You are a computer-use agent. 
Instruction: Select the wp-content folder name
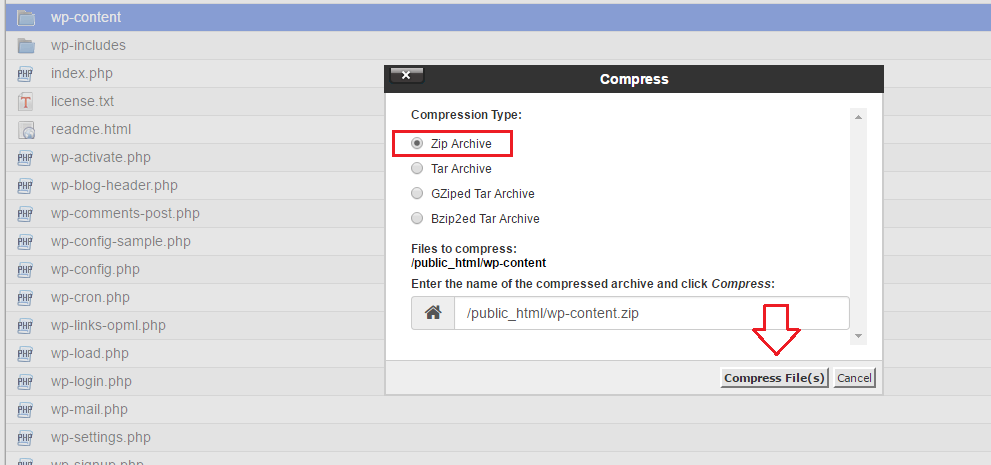pos(86,18)
